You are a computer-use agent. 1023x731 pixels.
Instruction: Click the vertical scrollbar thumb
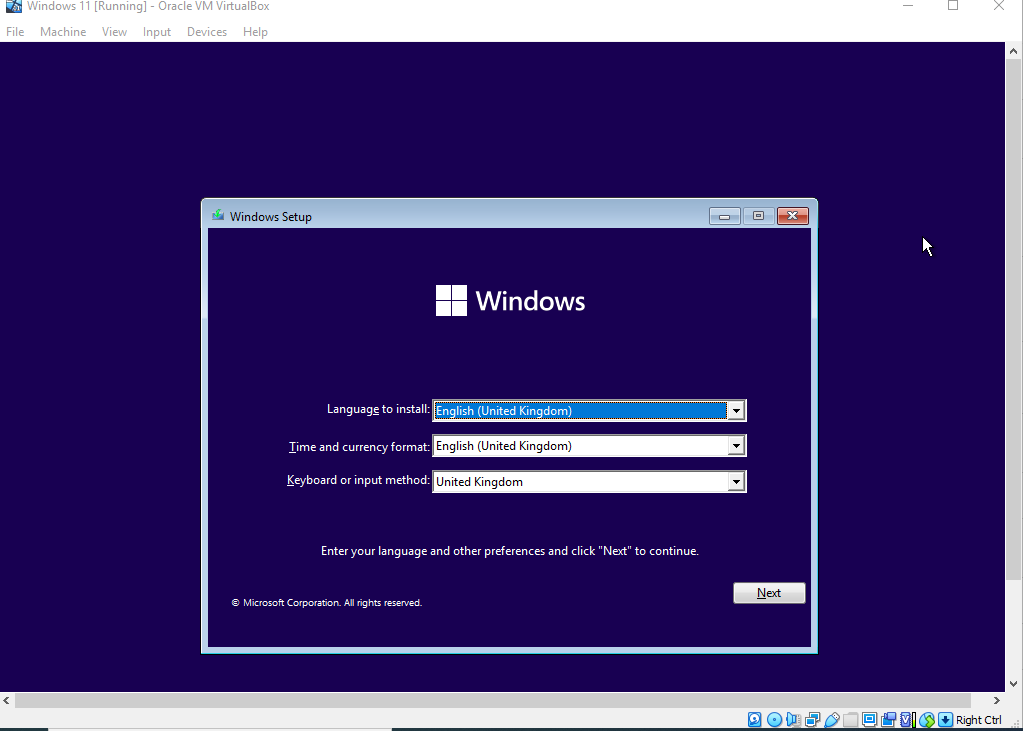[x=1013, y=320]
